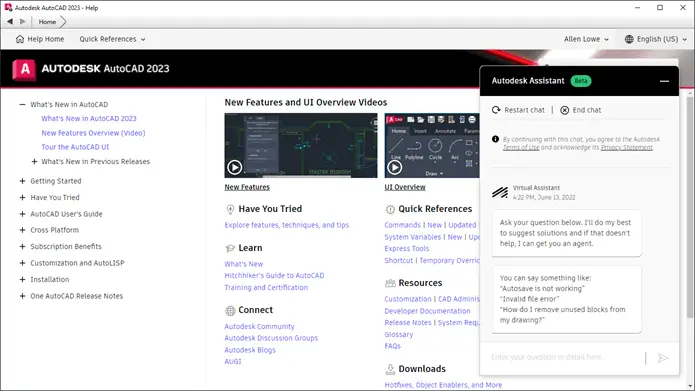
Task: Open What's New in AutoCAD 2023
Action: point(89,118)
